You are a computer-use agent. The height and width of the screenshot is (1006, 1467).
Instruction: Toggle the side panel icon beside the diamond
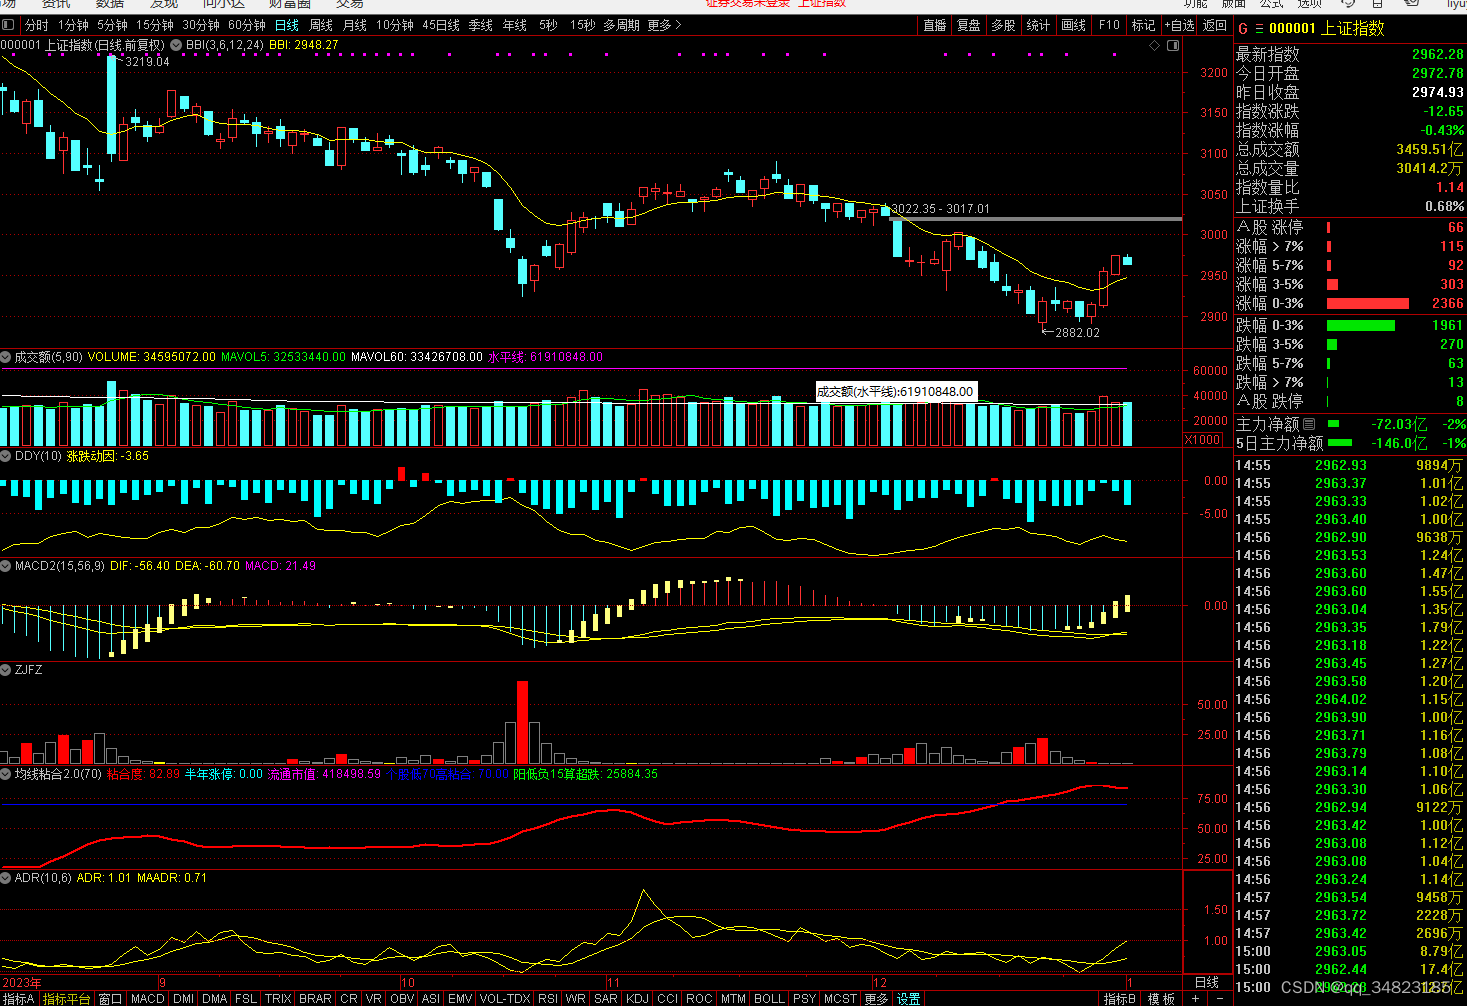[1173, 45]
